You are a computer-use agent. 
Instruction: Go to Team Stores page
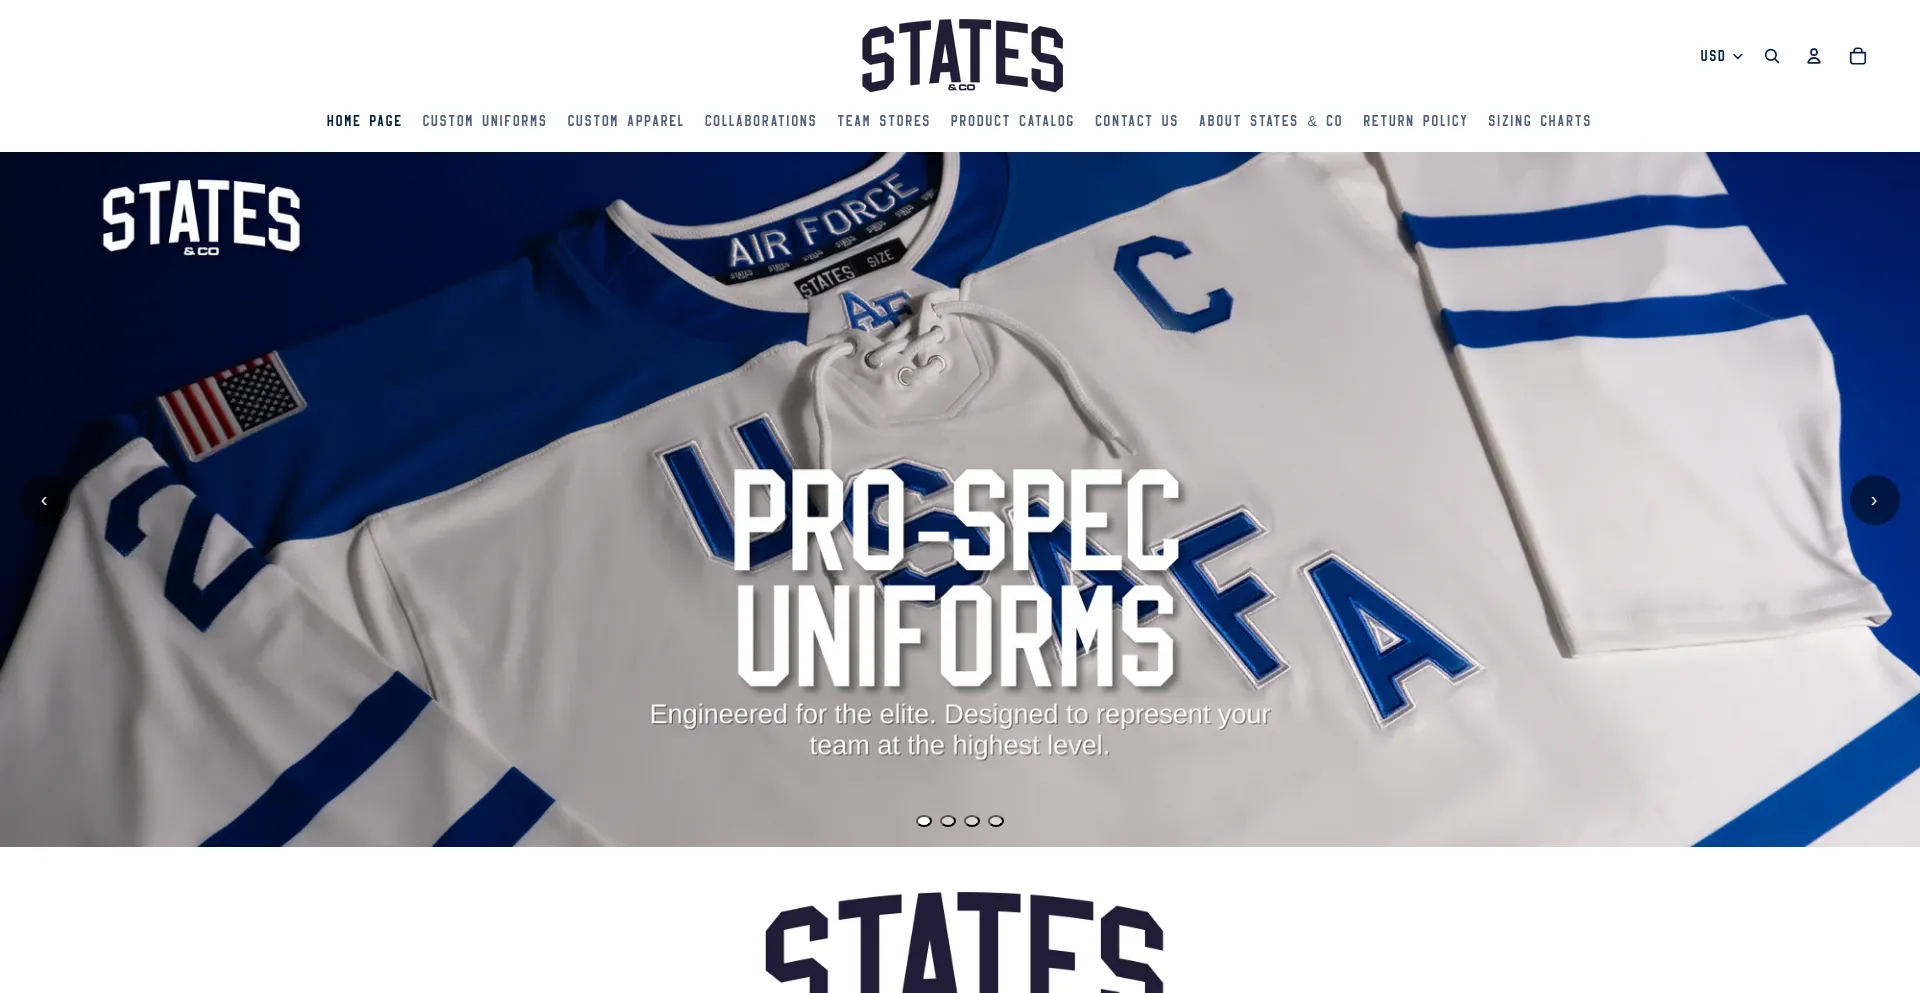(884, 121)
